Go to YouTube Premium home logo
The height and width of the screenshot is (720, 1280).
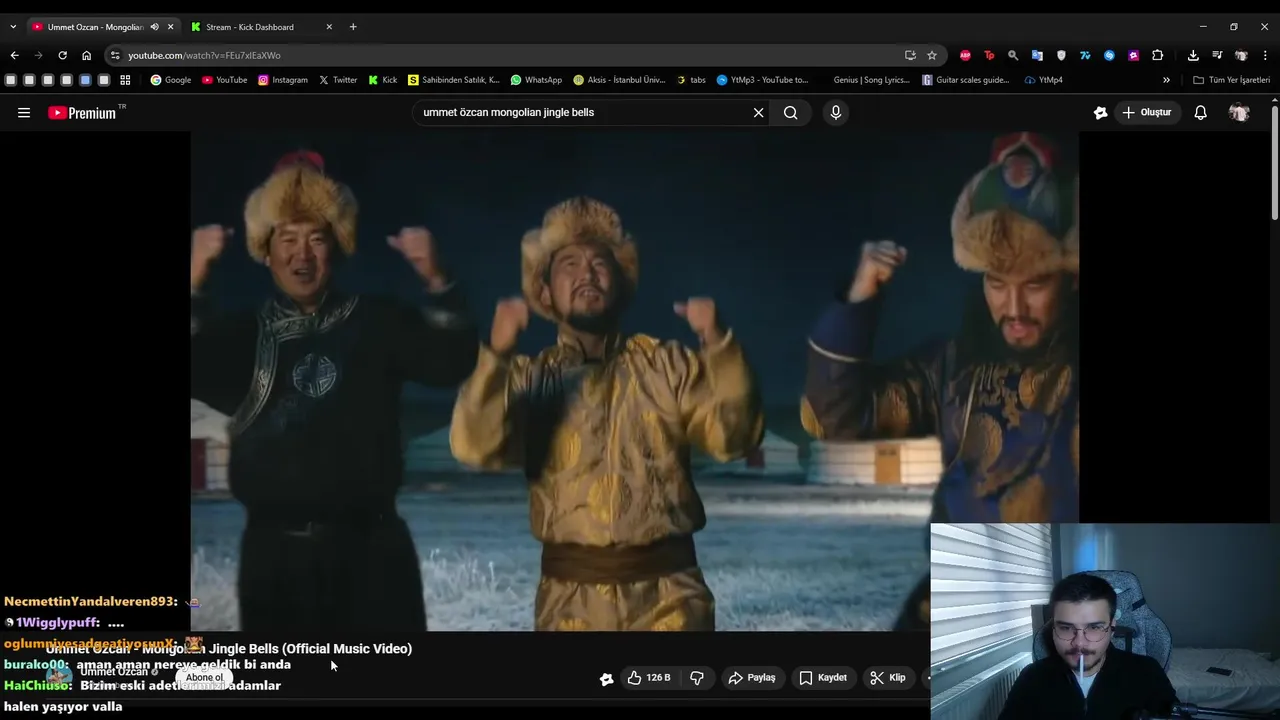(x=82, y=113)
